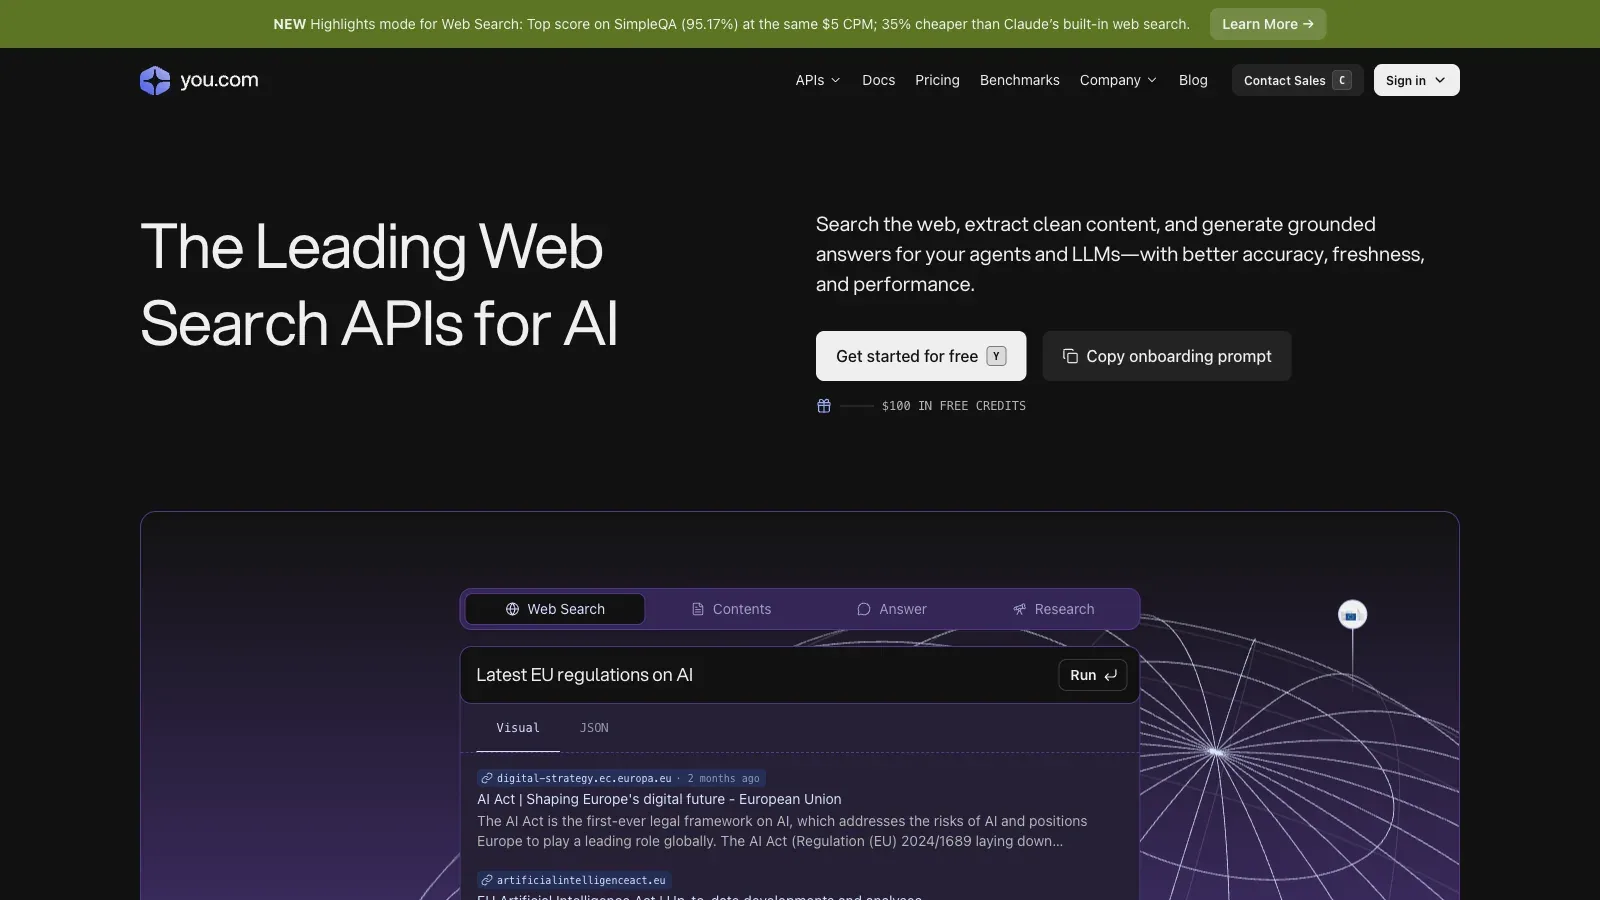This screenshot has height=900, width=1600.
Task: Switch to the Visual results tab
Action: (x=518, y=728)
